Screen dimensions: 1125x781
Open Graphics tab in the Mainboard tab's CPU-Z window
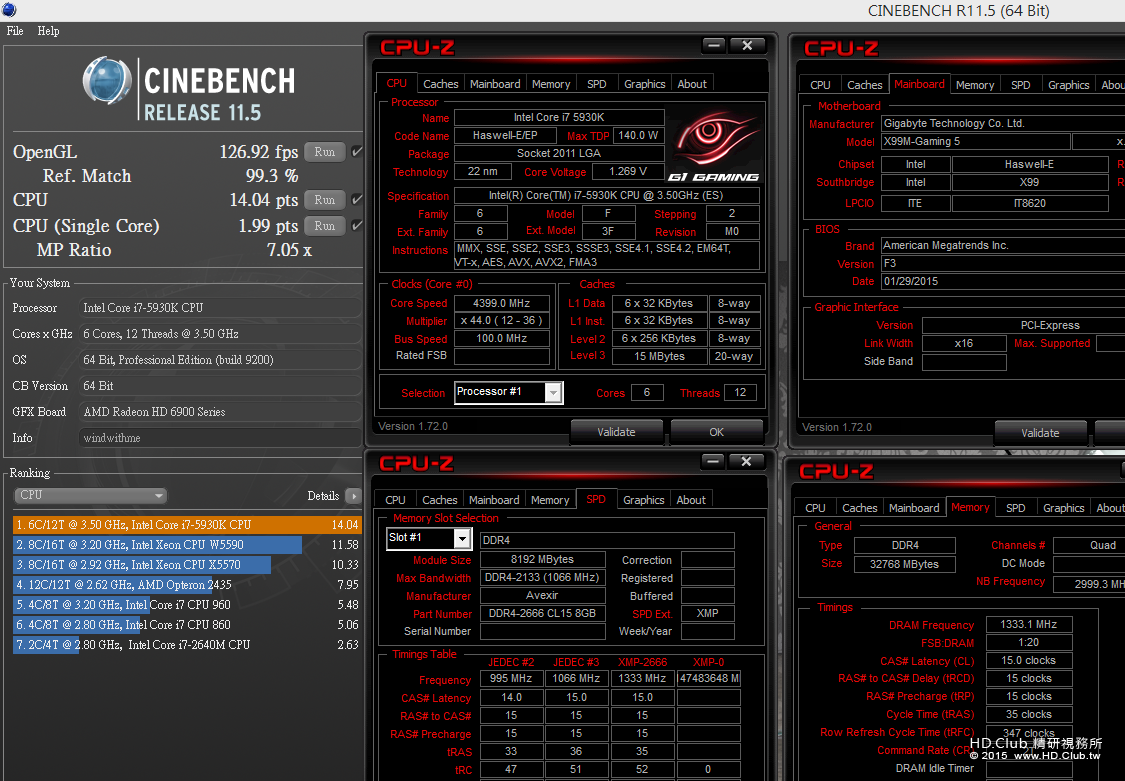[1068, 85]
